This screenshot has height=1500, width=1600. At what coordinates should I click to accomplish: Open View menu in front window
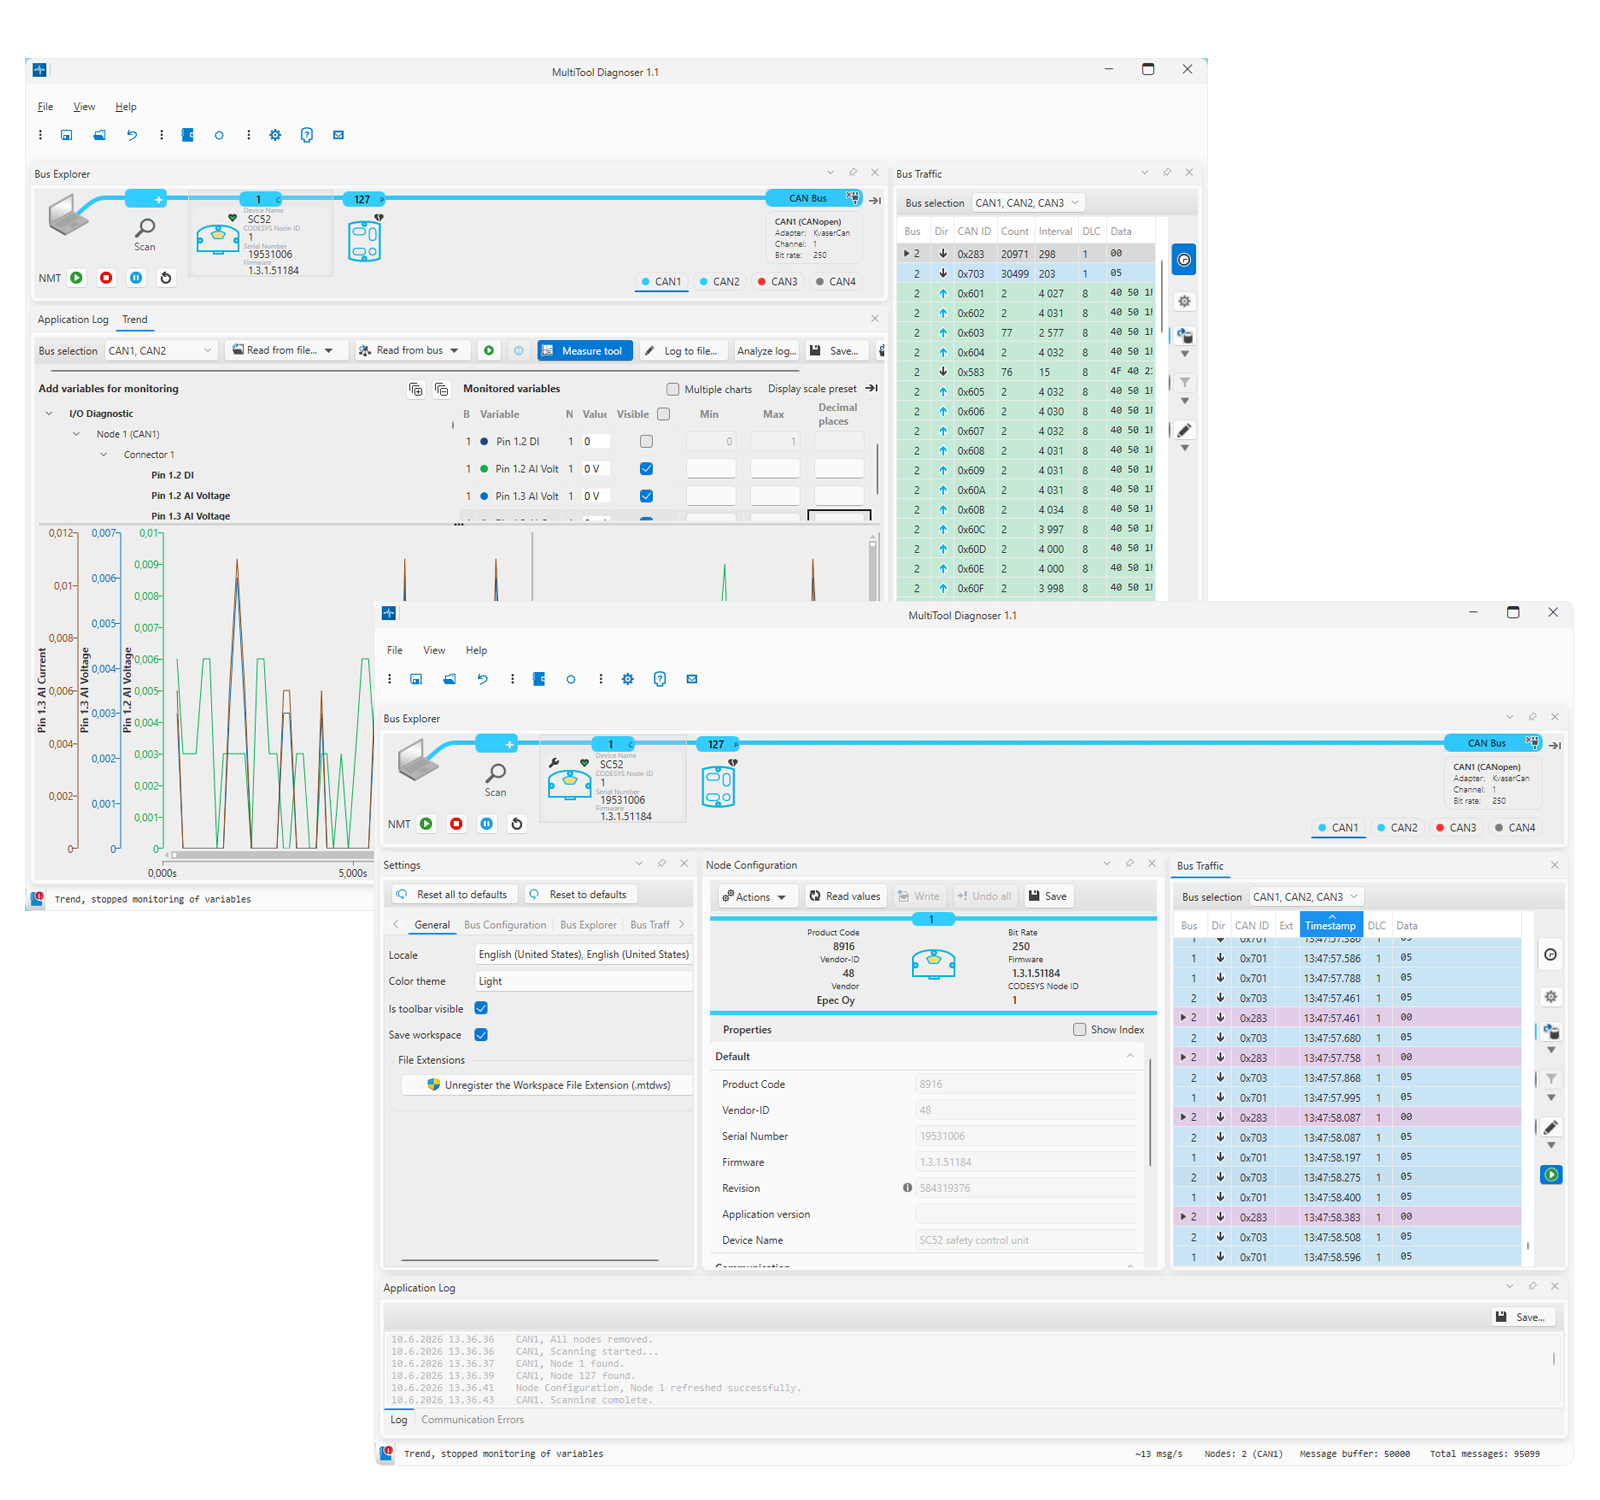click(434, 650)
